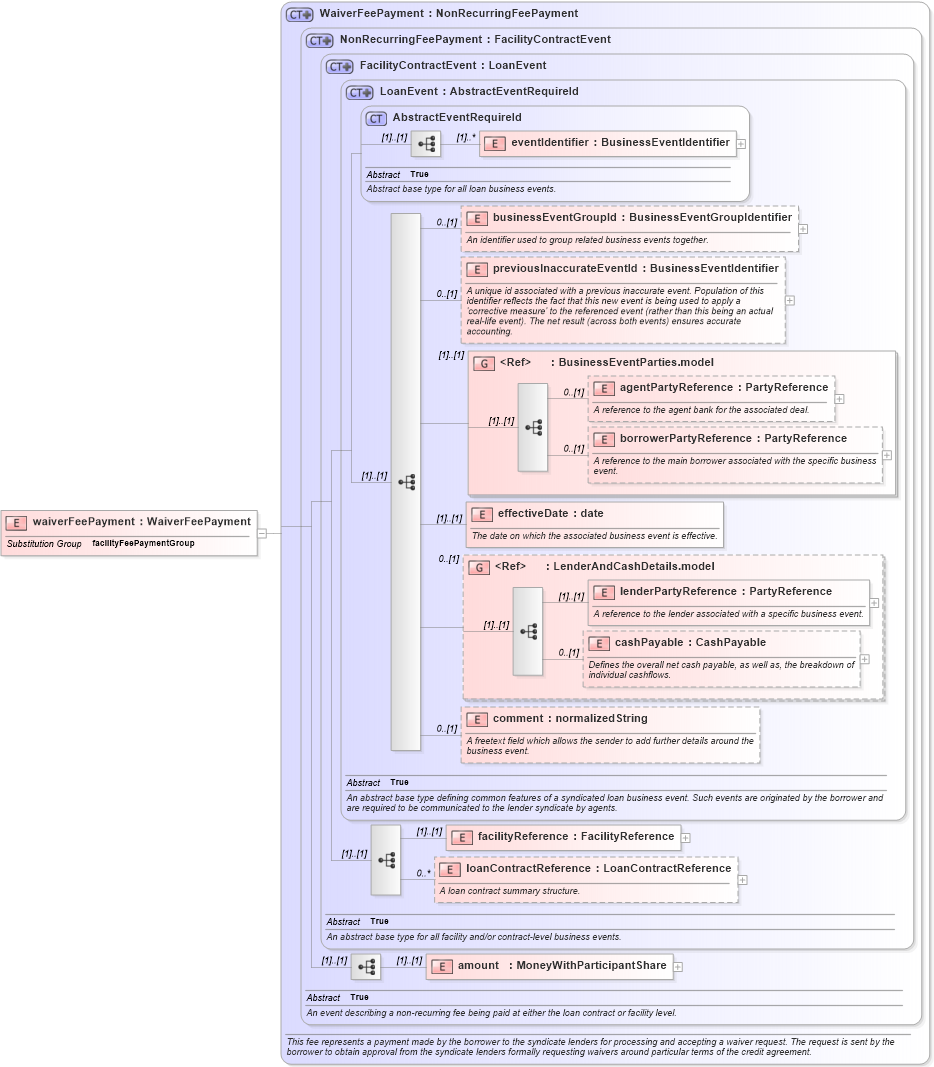Click the E icon for effectiveDate element
934x1067 pixels.
click(481, 513)
